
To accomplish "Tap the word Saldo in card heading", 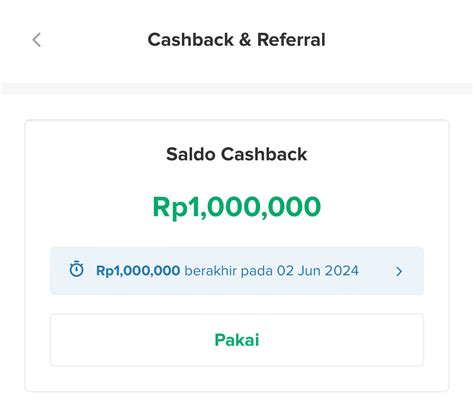I will coord(191,154).
